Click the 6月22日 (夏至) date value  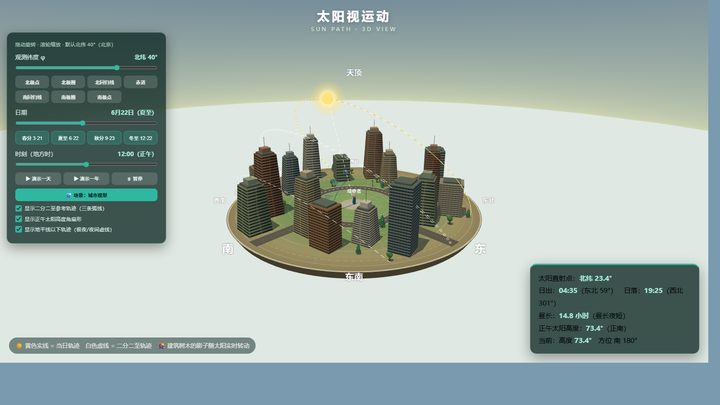pos(132,112)
